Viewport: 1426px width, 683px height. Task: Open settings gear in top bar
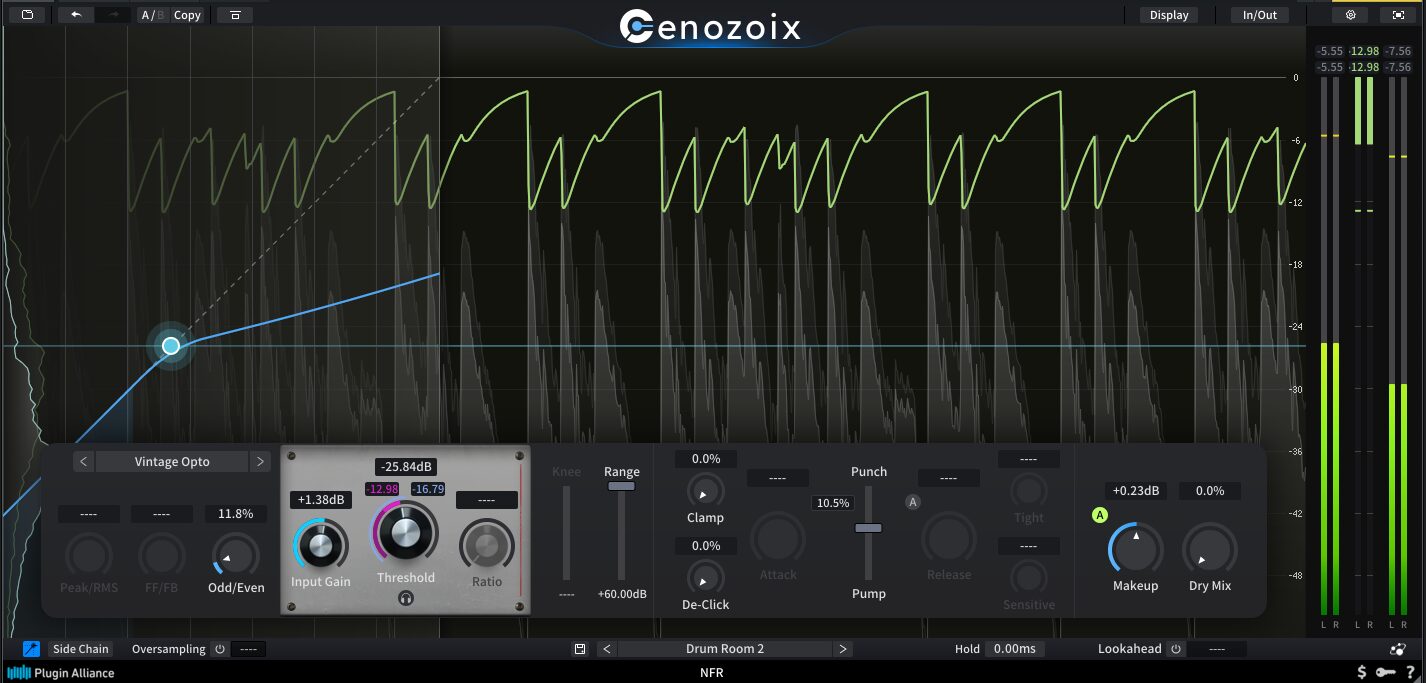(1350, 15)
